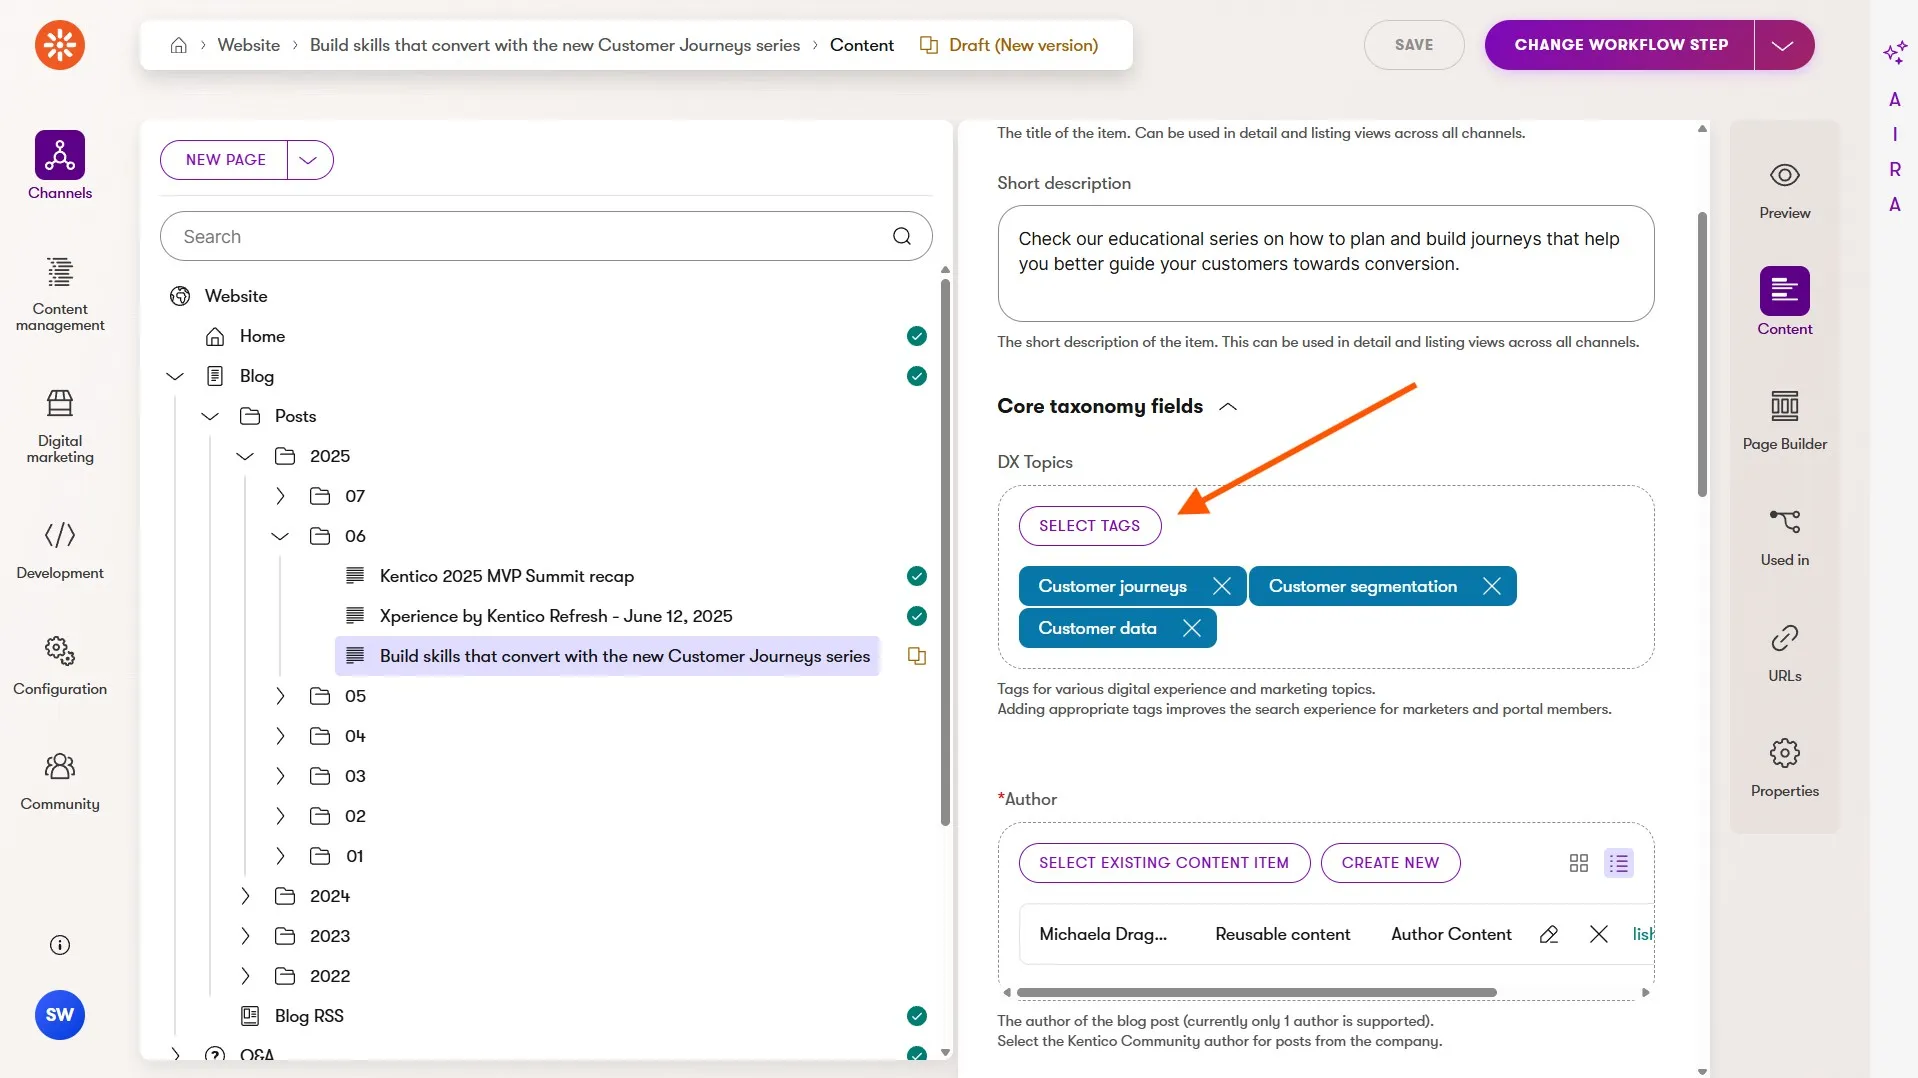The width and height of the screenshot is (1918, 1078).
Task: Remove the Customer journeys tag
Action: (1222, 586)
